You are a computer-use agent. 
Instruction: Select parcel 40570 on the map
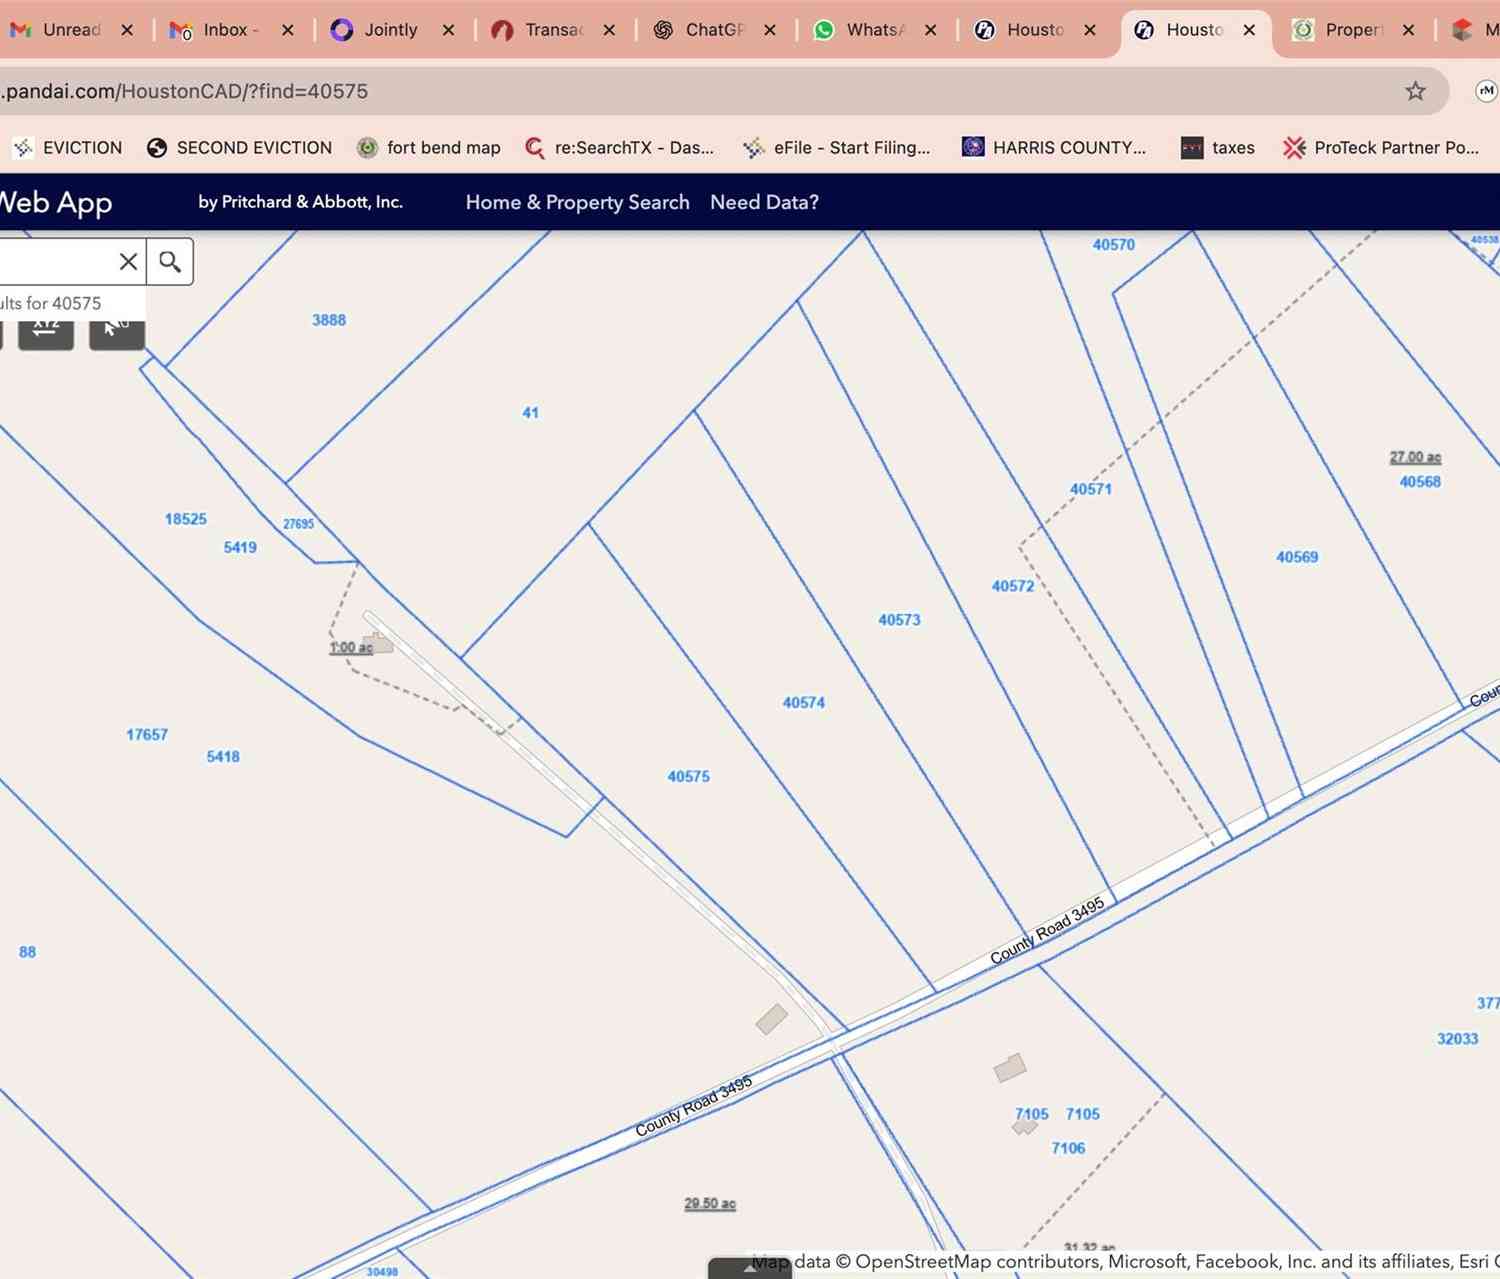pos(1114,245)
